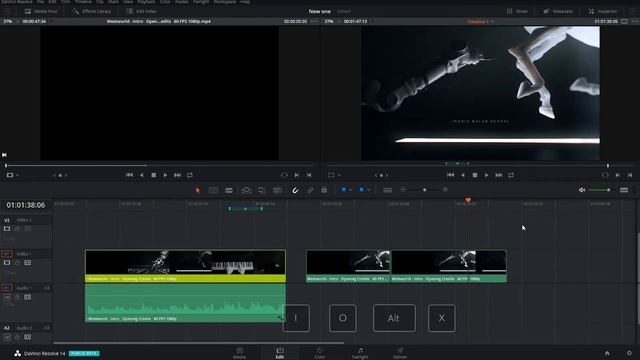Open project manager via home icon

(x=607, y=353)
